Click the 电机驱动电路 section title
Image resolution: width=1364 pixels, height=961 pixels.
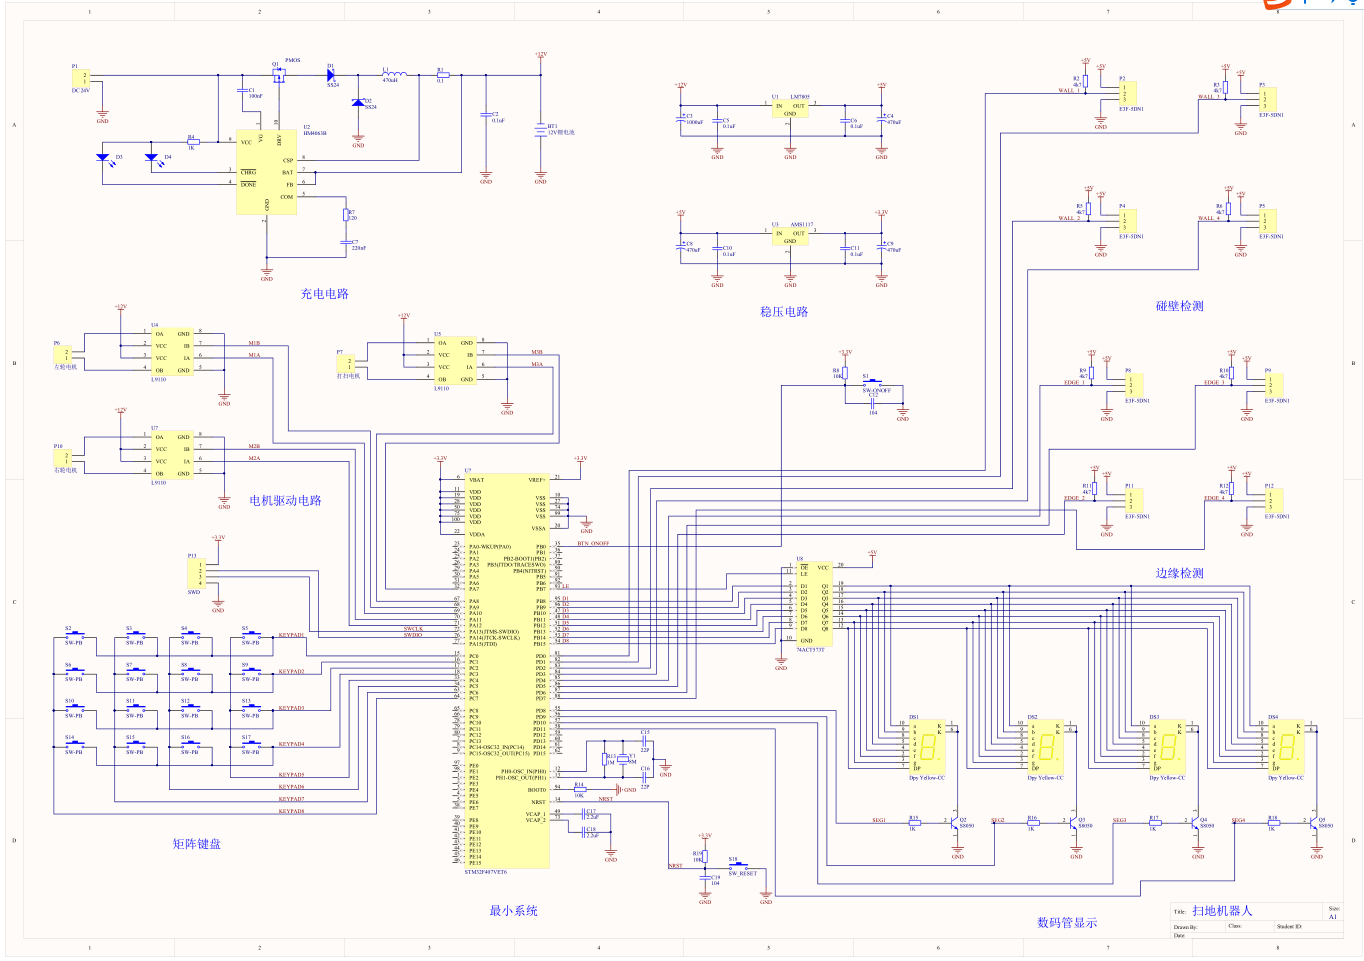[286, 500]
